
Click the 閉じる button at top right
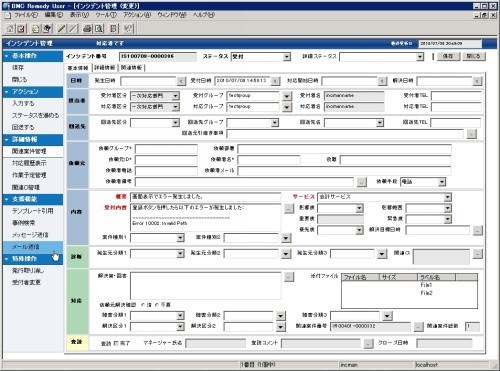[x=473, y=57]
